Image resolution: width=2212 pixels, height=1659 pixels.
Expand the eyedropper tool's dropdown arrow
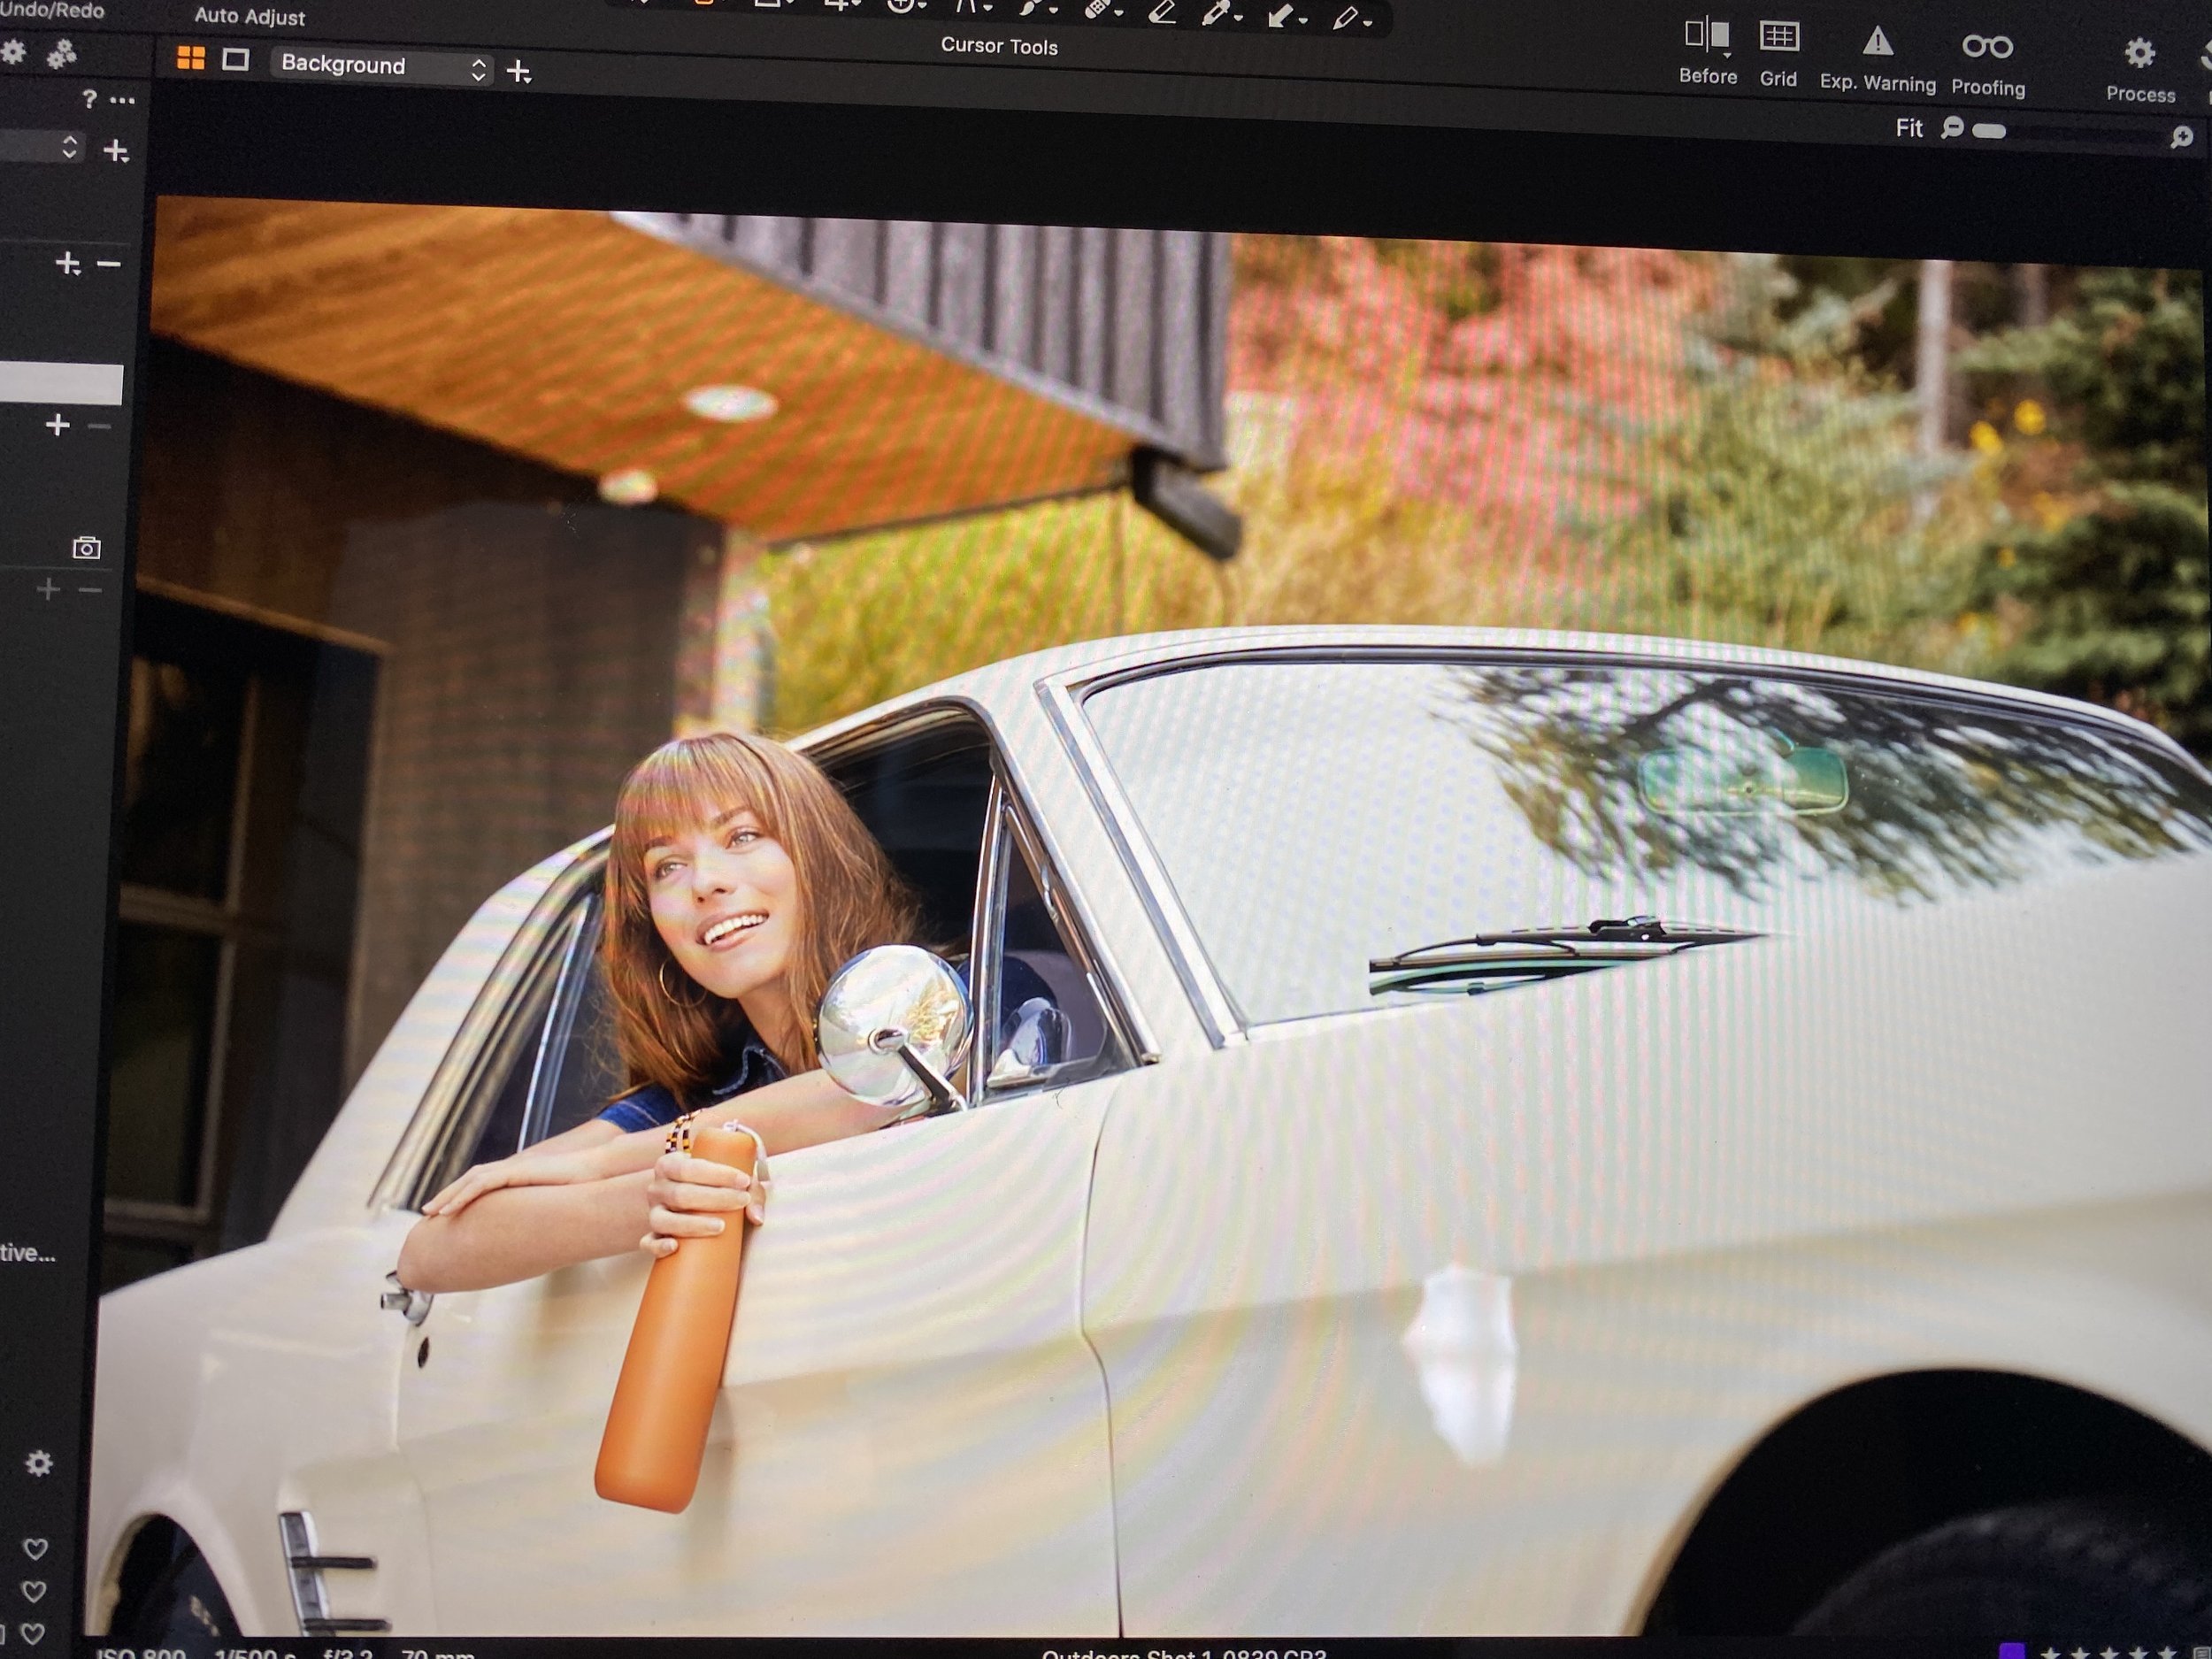click(1238, 18)
